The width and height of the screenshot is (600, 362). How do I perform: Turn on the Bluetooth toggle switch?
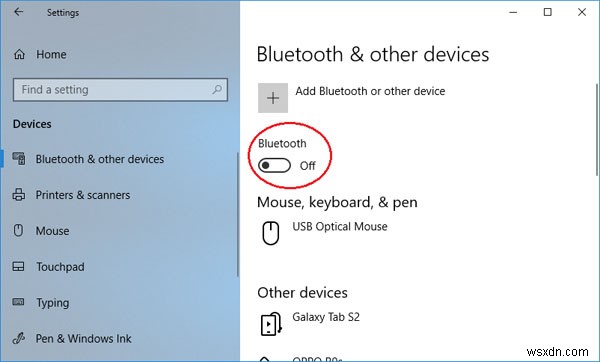[x=274, y=166]
